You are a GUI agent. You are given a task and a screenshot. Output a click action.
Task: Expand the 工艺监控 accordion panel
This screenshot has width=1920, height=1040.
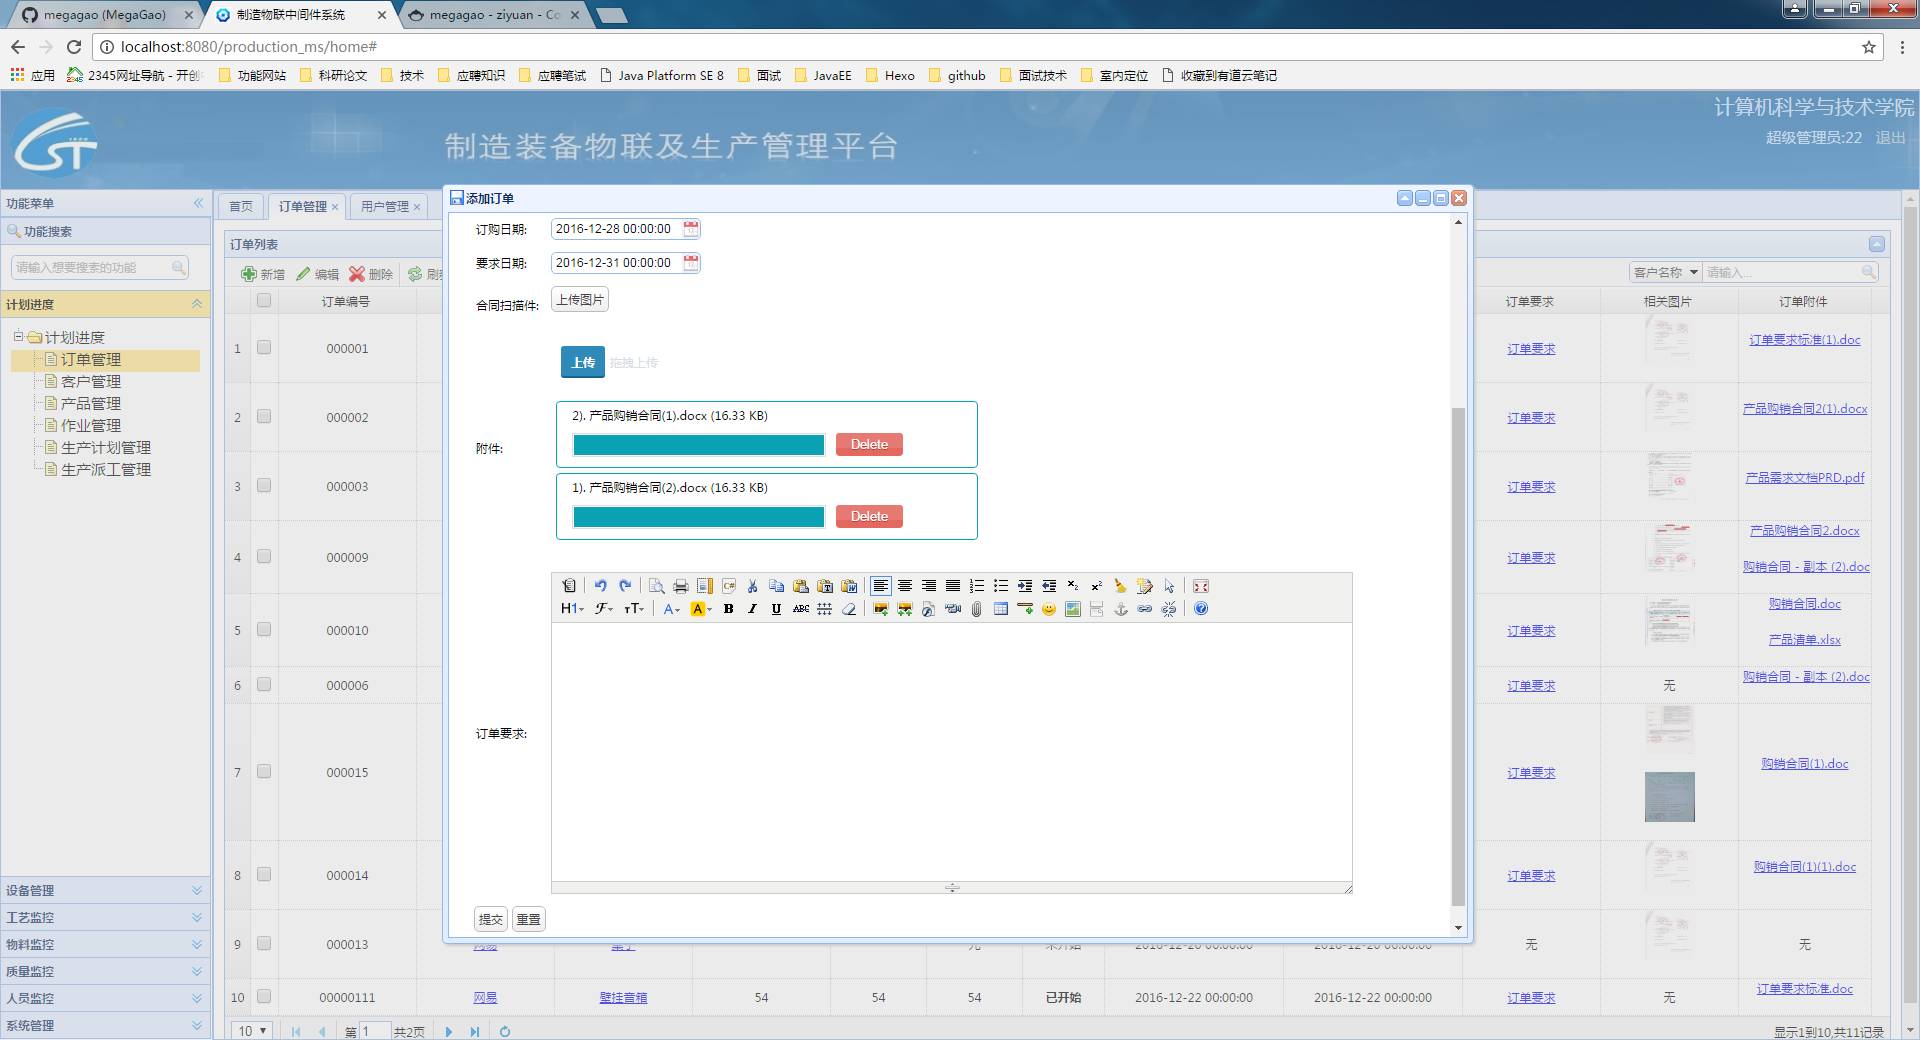coord(197,917)
